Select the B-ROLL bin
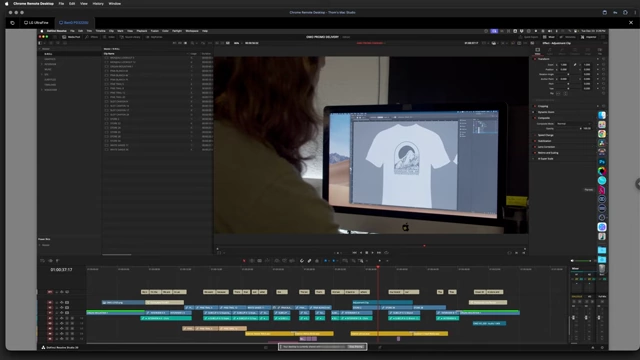This screenshot has height=360, width=640. (x=48, y=54)
